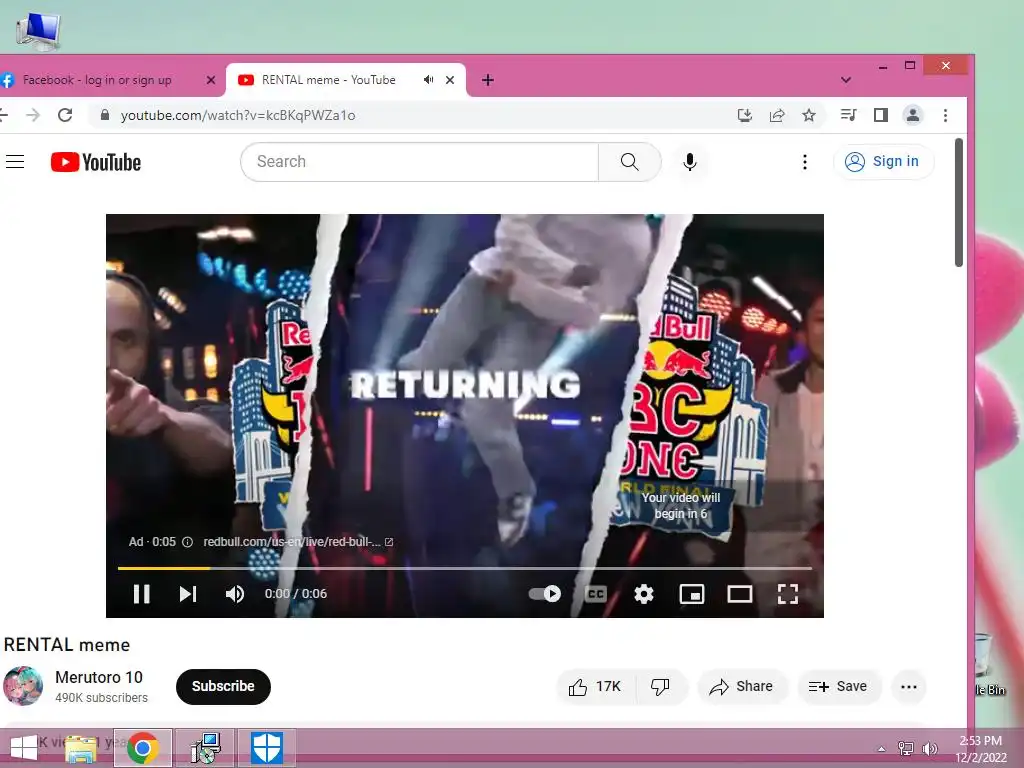Screen dimensions: 1024x768
Task: Click the video progress bar
Action: (464, 568)
